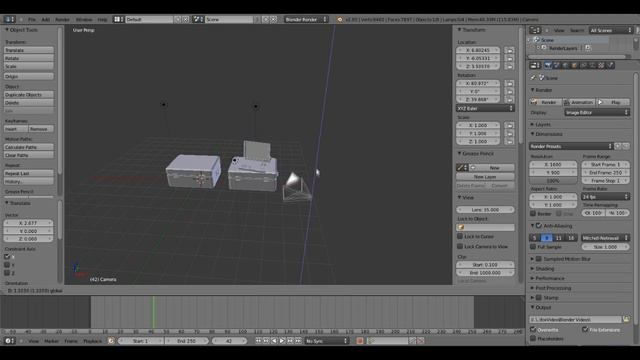Viewport: 640px width, 360px height.
Task: Select 11 anti-aliasing samples
Action: tap(559, 238)
